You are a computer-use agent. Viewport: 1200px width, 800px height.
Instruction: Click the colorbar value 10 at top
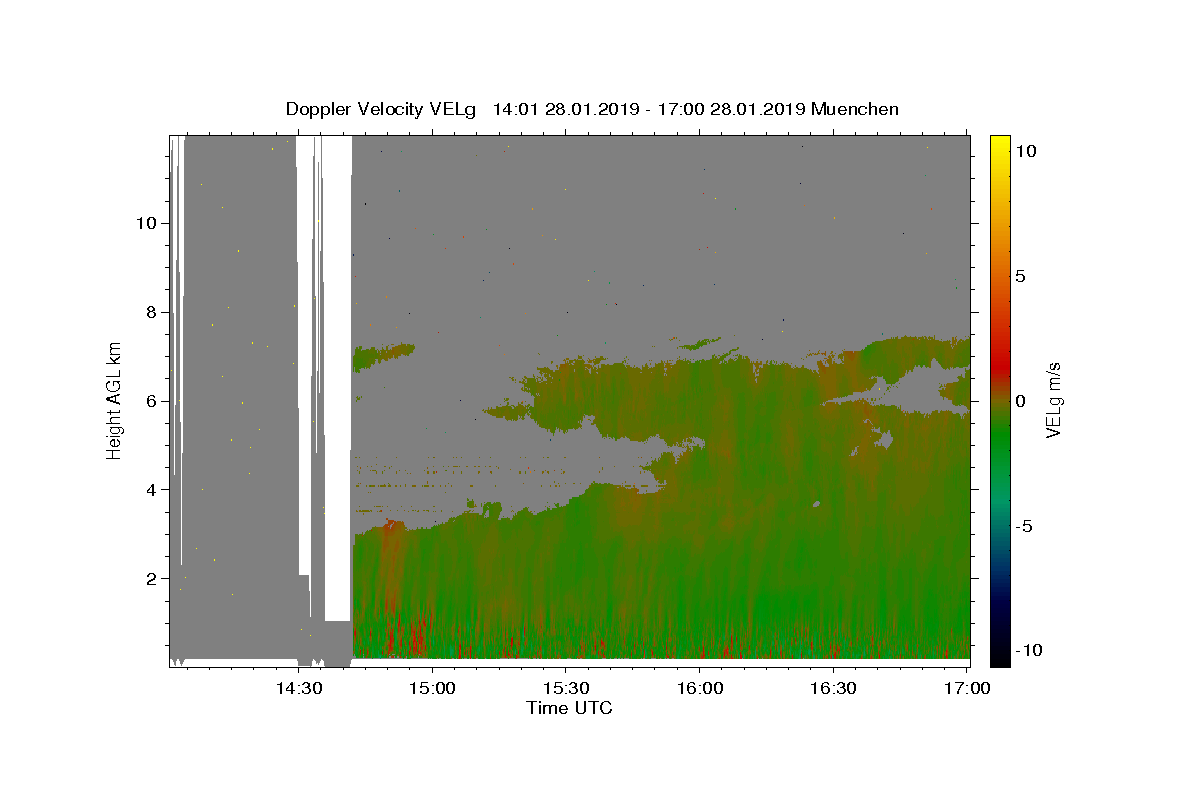click(1025, 151)
